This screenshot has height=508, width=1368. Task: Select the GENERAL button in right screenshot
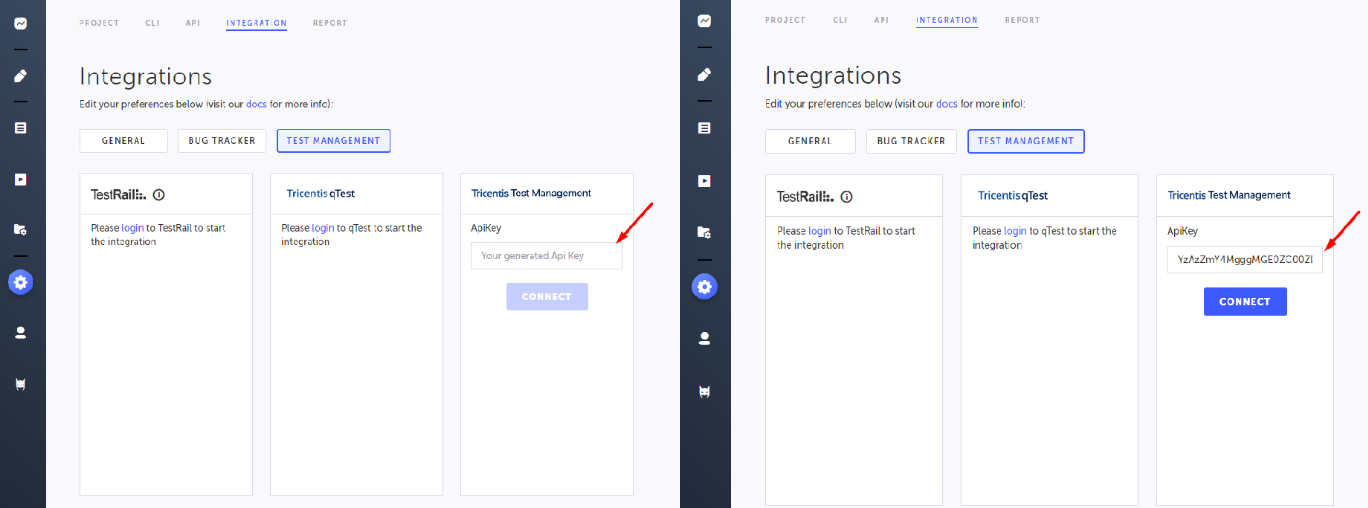click(x=810, y=141)
